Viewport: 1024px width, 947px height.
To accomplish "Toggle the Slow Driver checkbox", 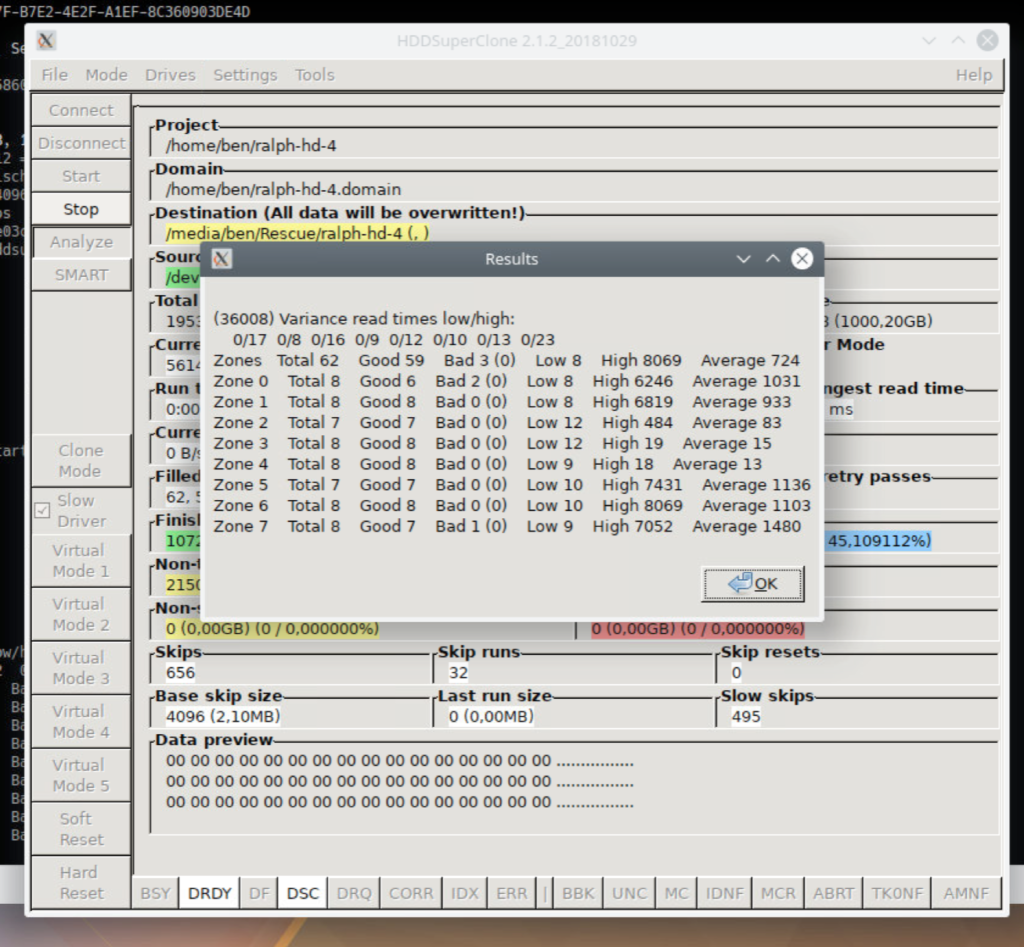I will 42,511.
